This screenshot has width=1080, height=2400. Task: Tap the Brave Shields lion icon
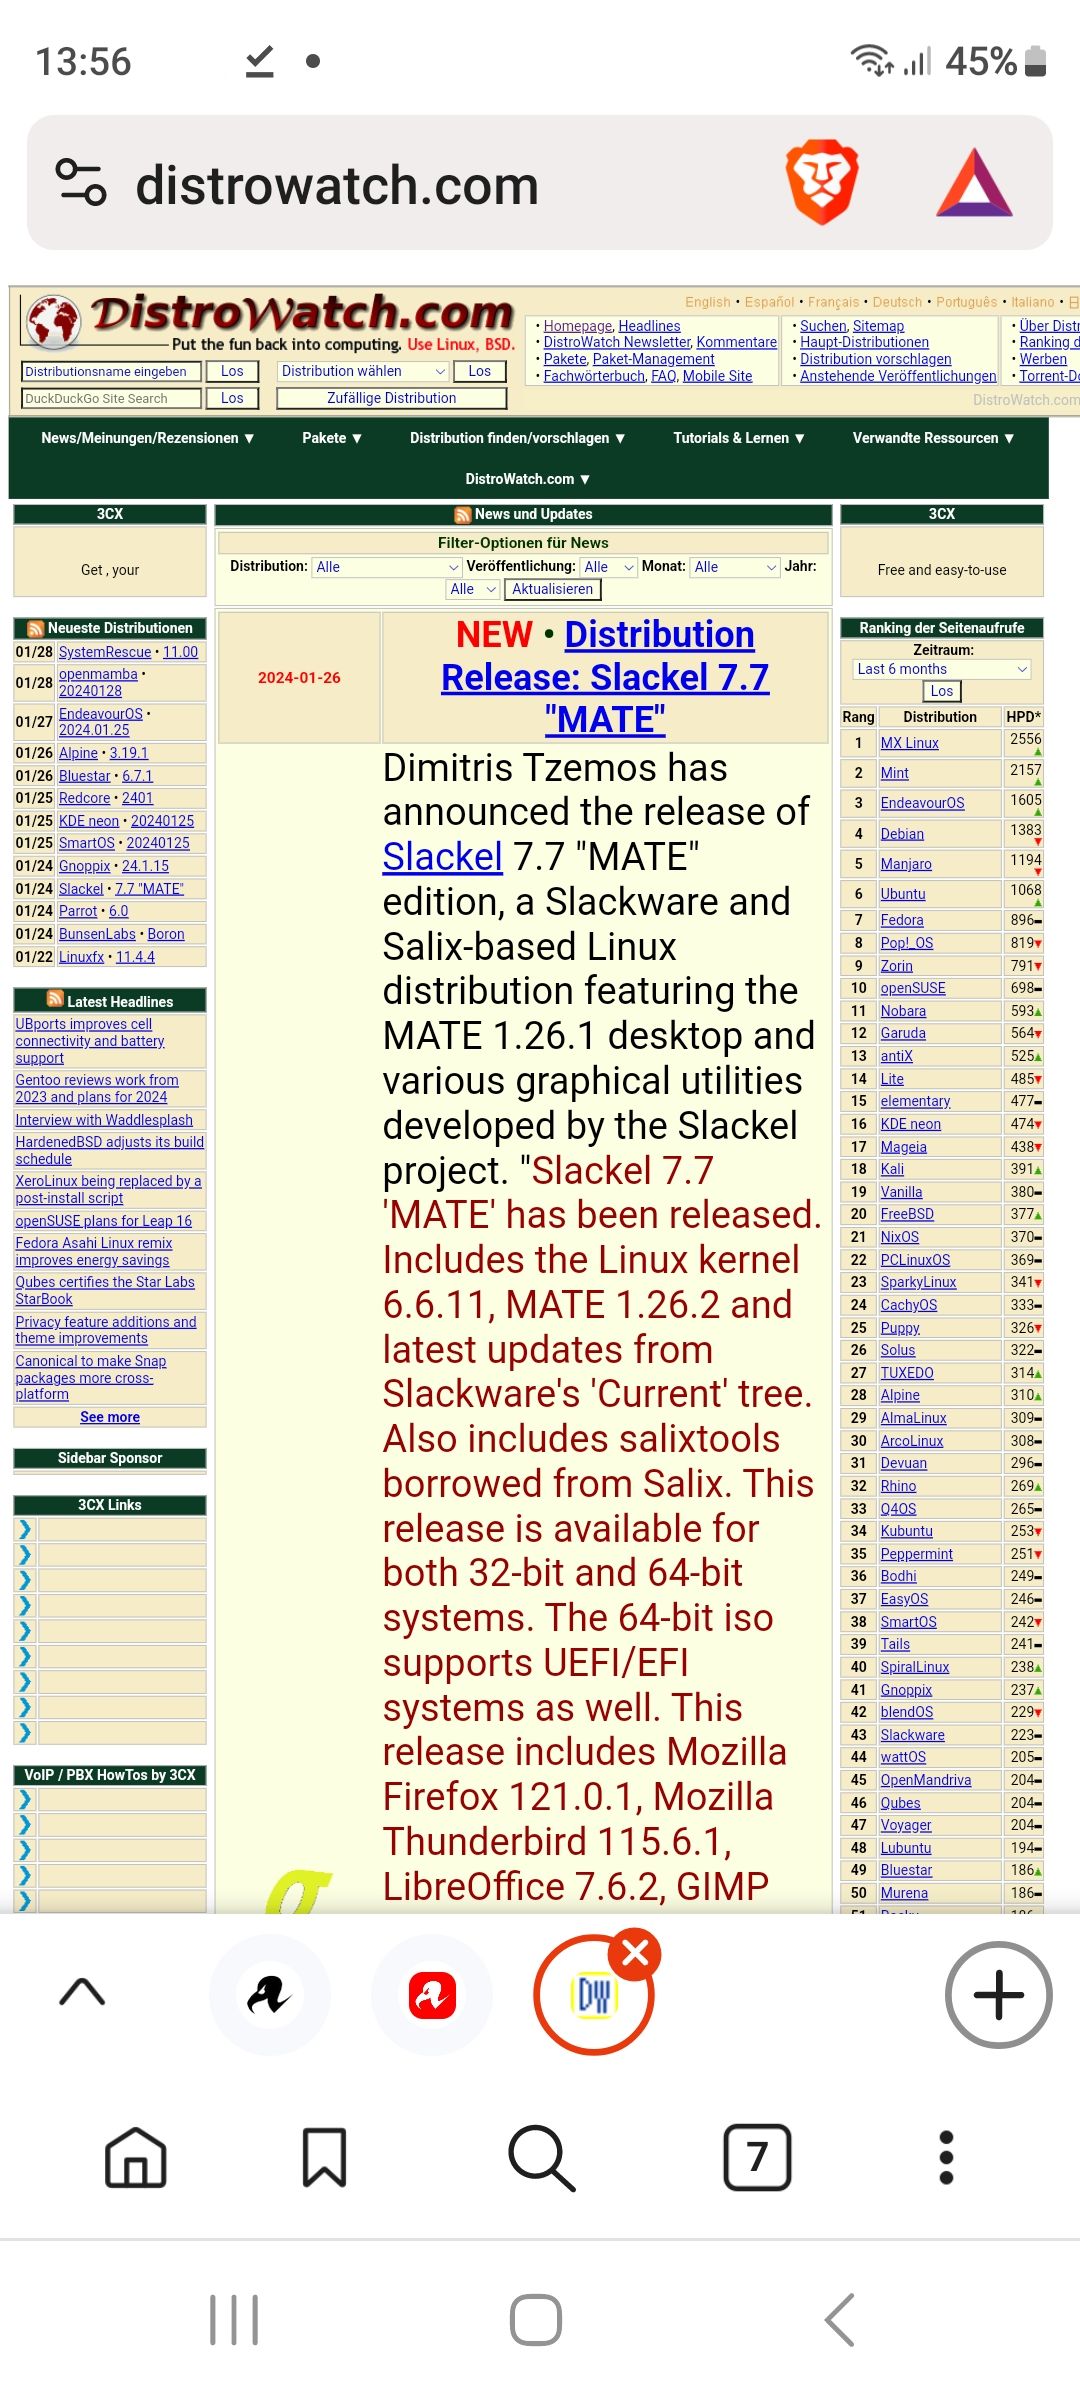[822, 183]
